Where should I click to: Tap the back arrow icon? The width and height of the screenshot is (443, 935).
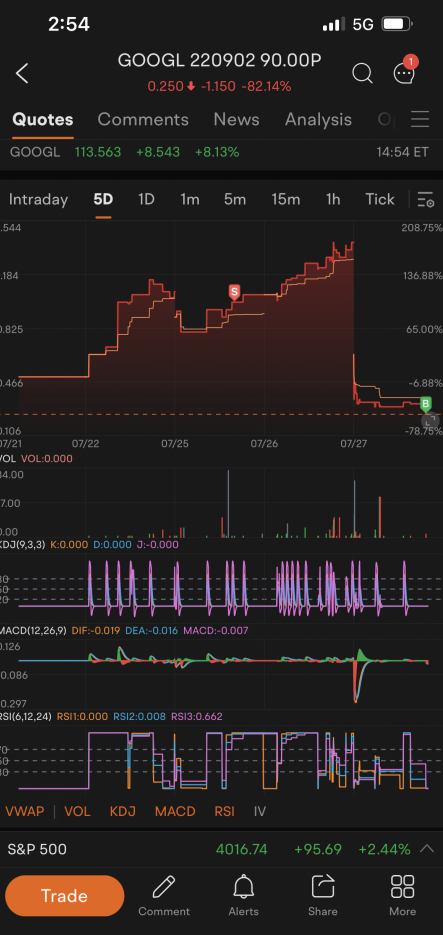click(22, 73)
